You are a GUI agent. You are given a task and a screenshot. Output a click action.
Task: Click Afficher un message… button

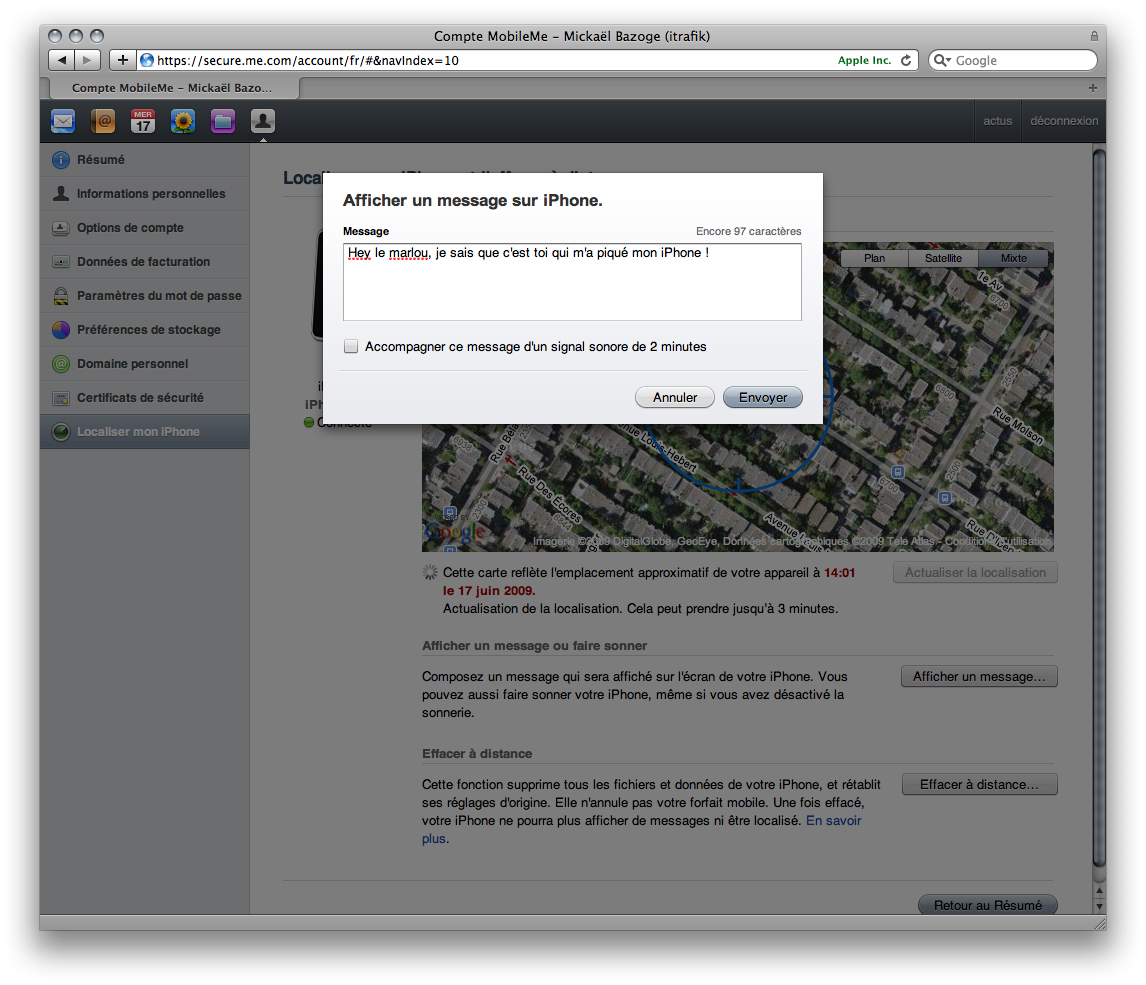[979, 677]
